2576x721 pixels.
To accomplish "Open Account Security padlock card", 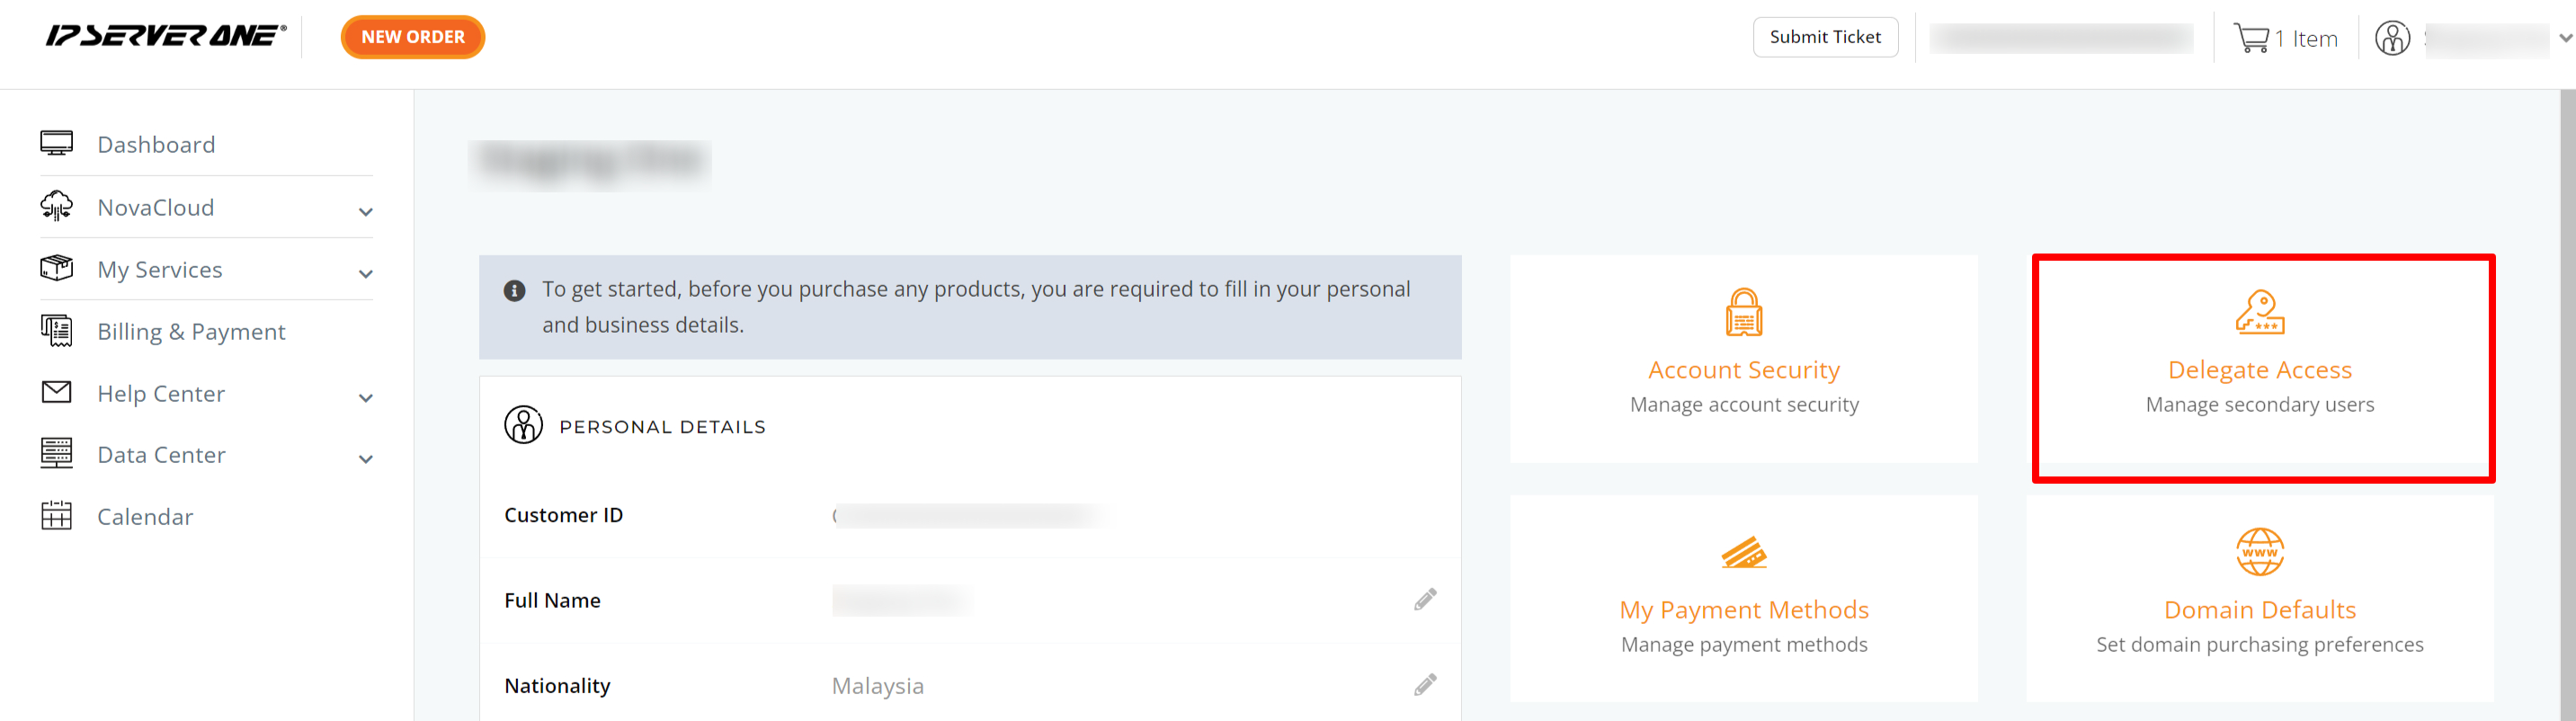I will click(x=1743, y=313).
